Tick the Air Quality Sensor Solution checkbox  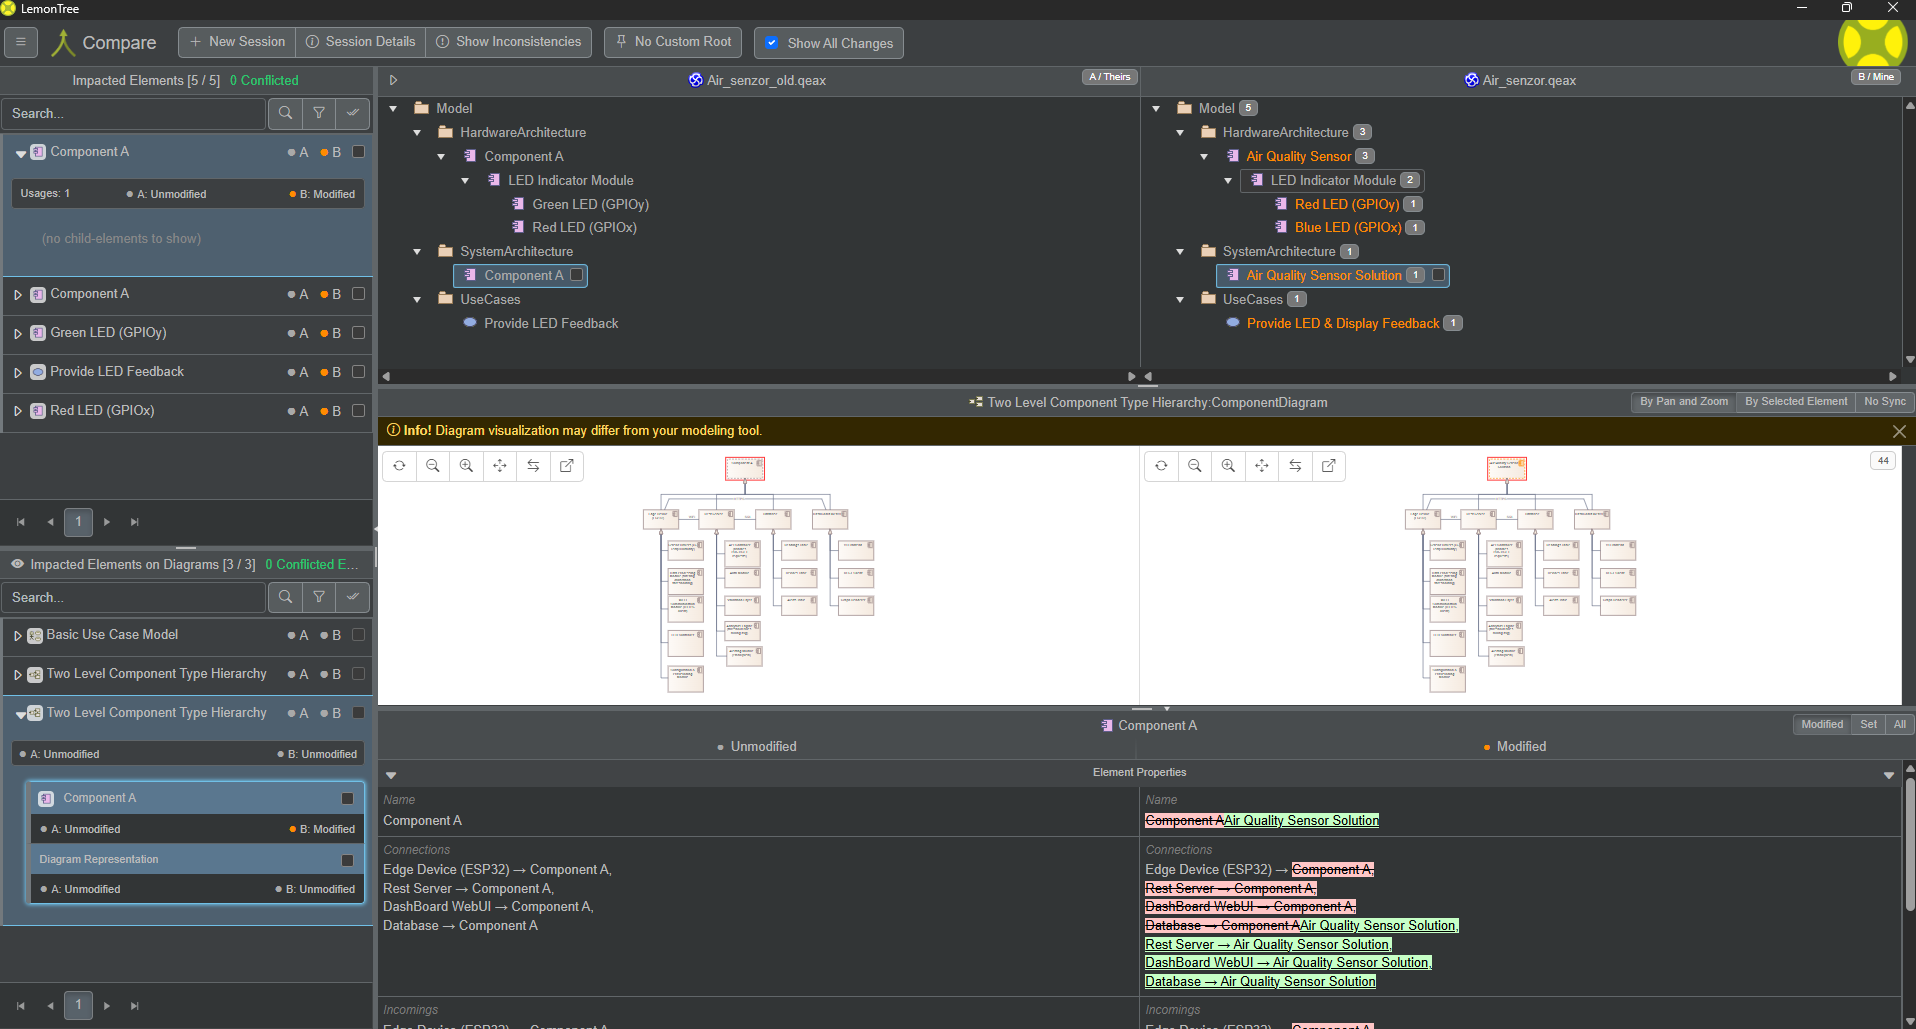pos(1439,275)
